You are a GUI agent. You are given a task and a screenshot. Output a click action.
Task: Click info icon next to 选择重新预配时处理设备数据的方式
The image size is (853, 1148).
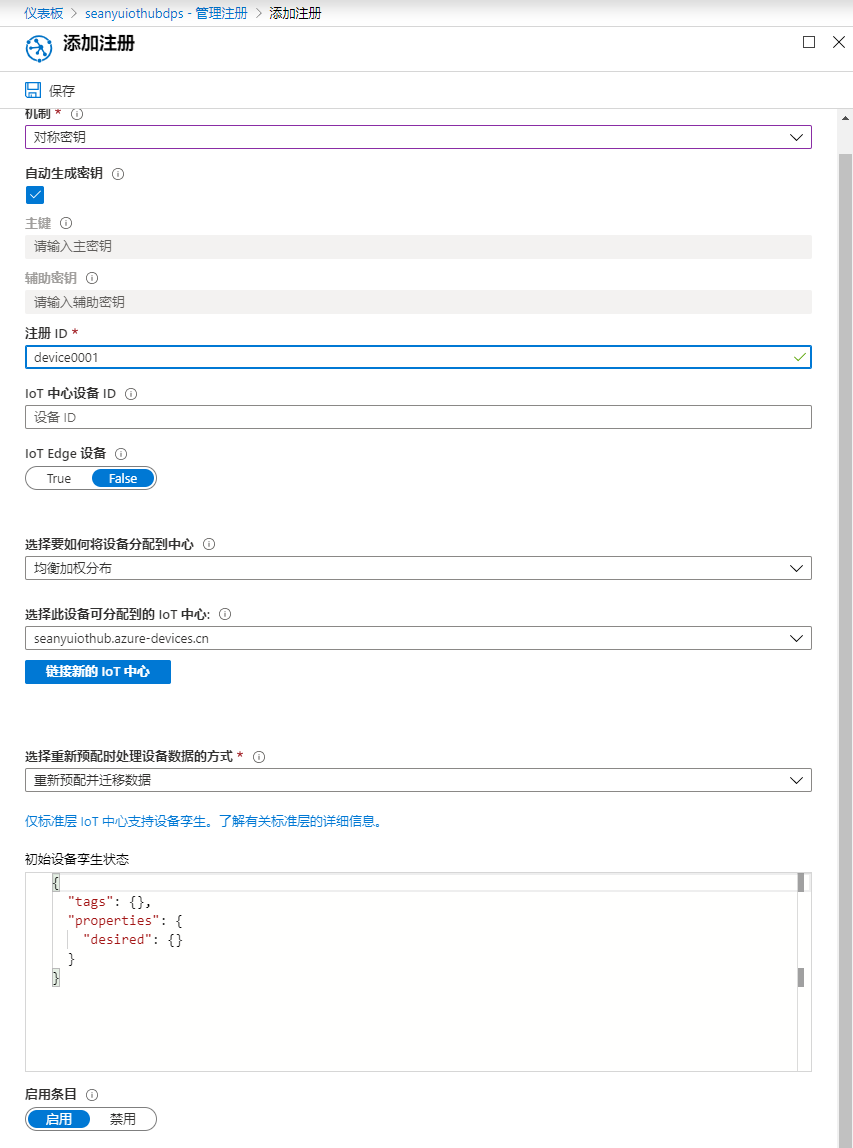coord(258,757)
